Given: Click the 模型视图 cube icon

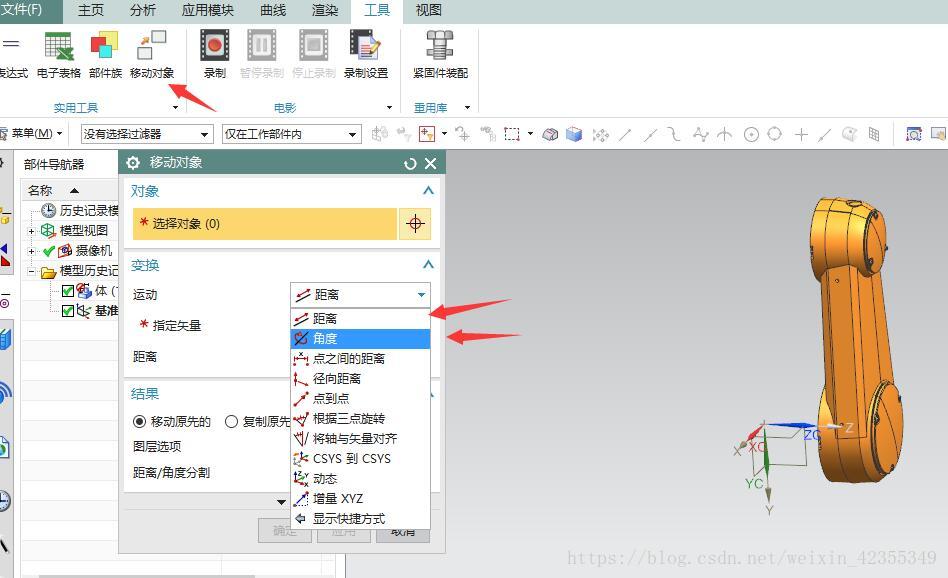Looking at the screenshot, I should pos(48,230).
